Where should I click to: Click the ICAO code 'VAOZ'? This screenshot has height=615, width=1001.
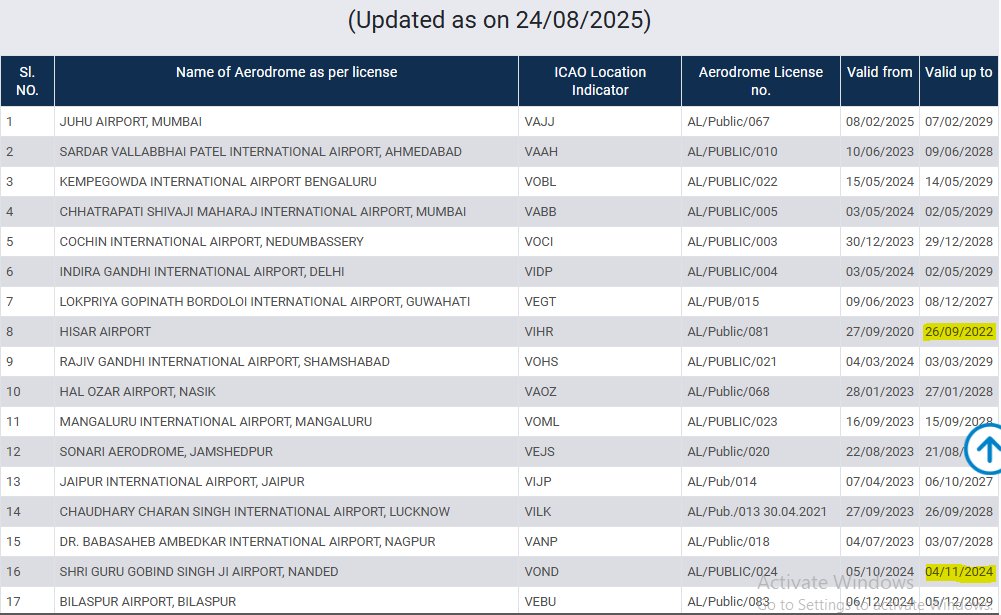[x=540, y=391]
